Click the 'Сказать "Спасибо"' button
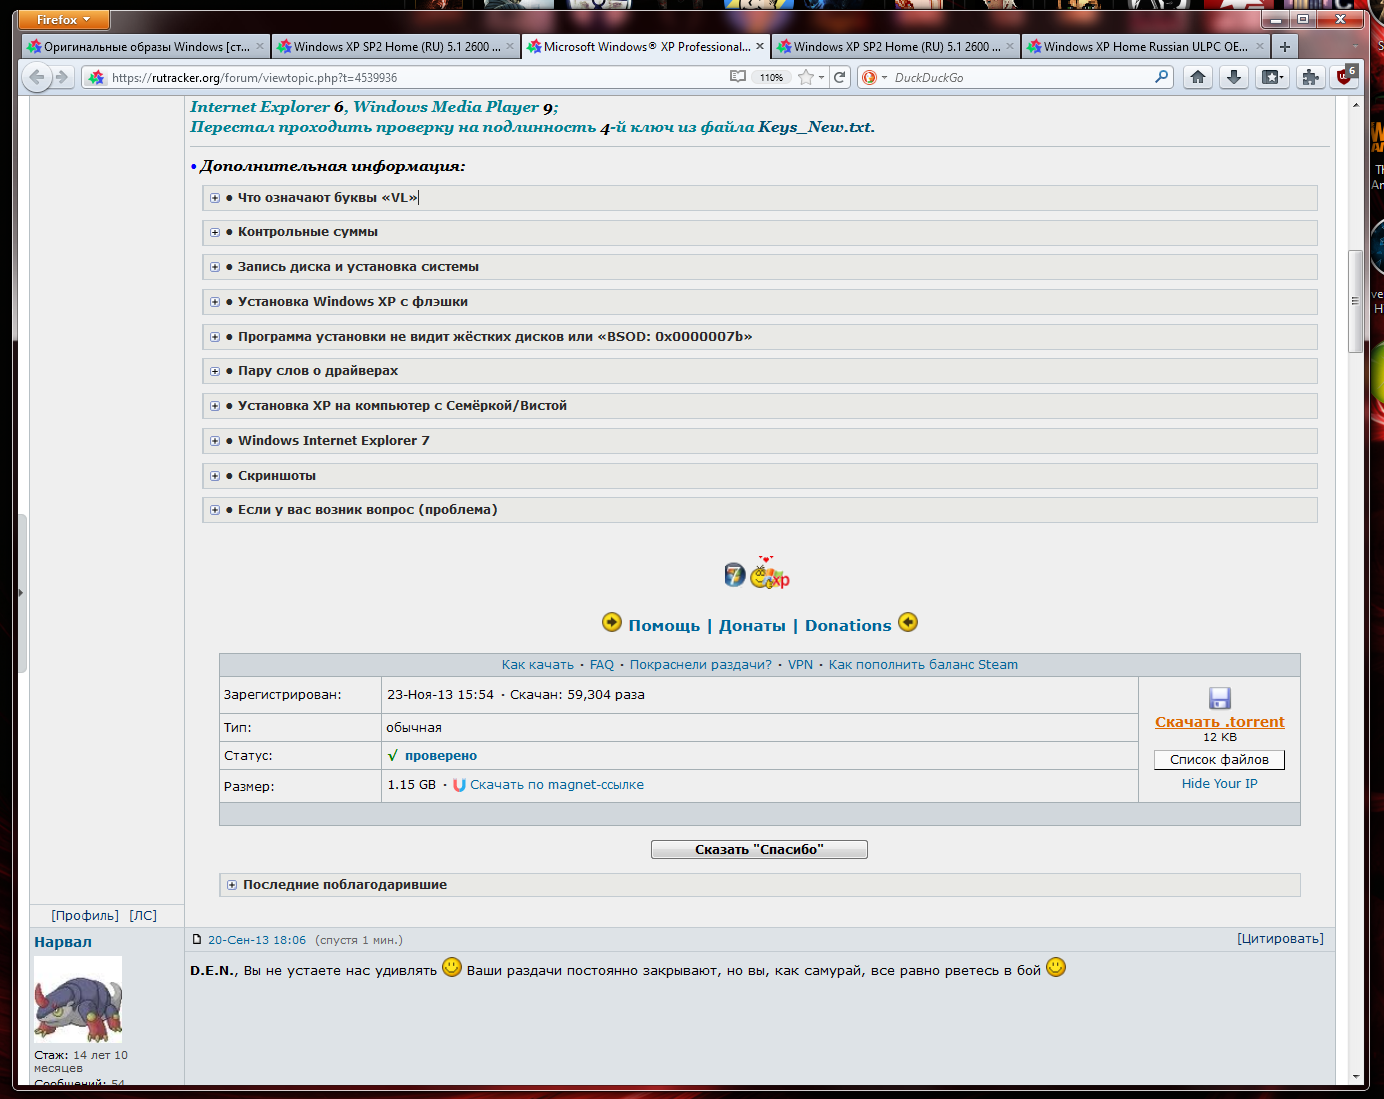 tap(759, 849)
